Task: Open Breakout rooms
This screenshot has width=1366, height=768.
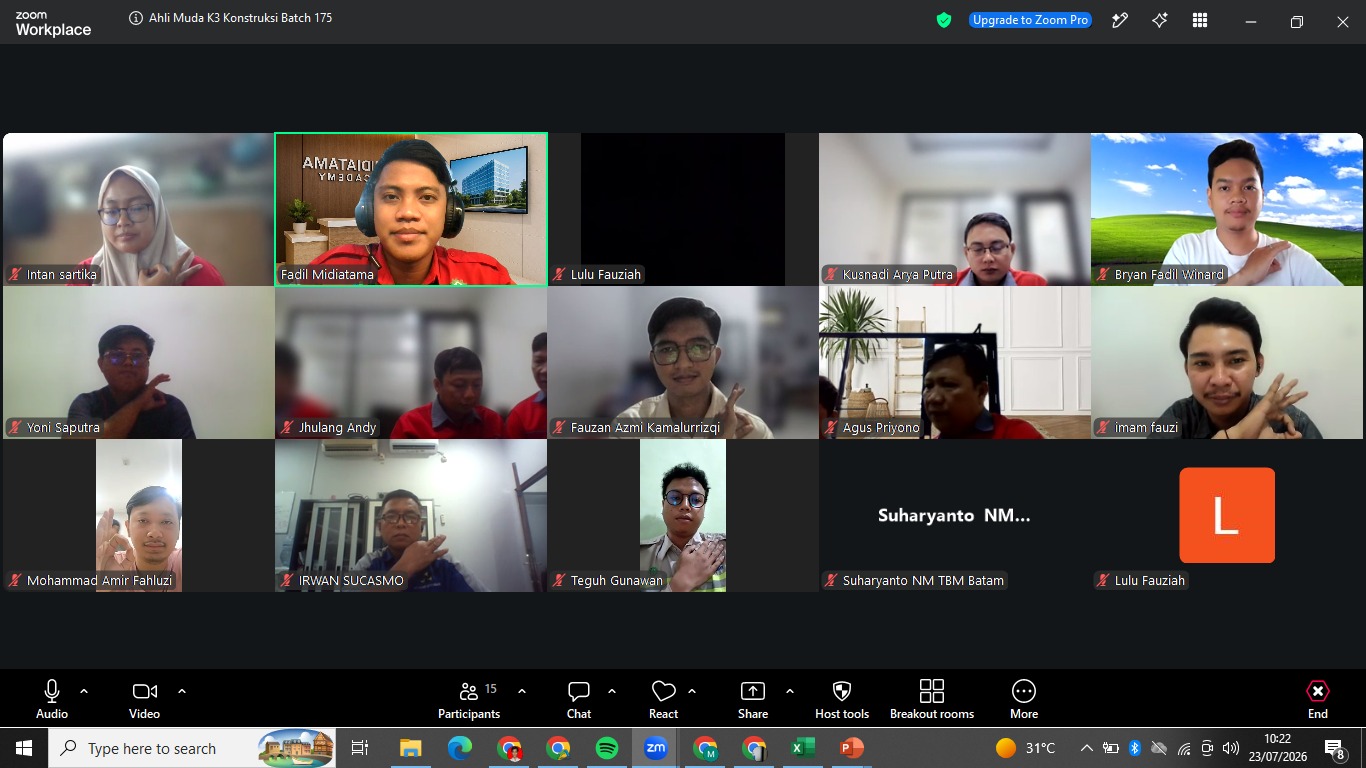Action: click(932, 698)
